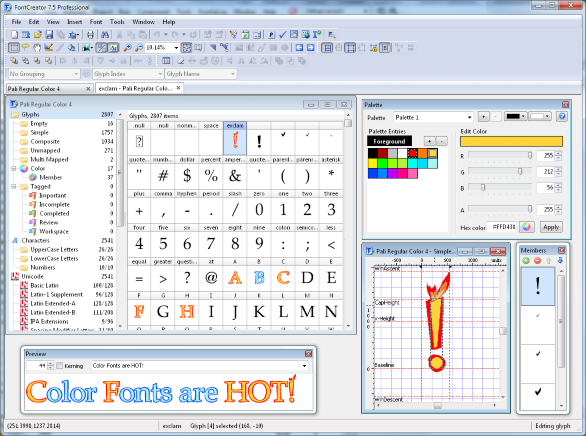Viewport: 586px width, 436px height.
Task: Open the No Grouping dropdown
Action: [44, 74]
